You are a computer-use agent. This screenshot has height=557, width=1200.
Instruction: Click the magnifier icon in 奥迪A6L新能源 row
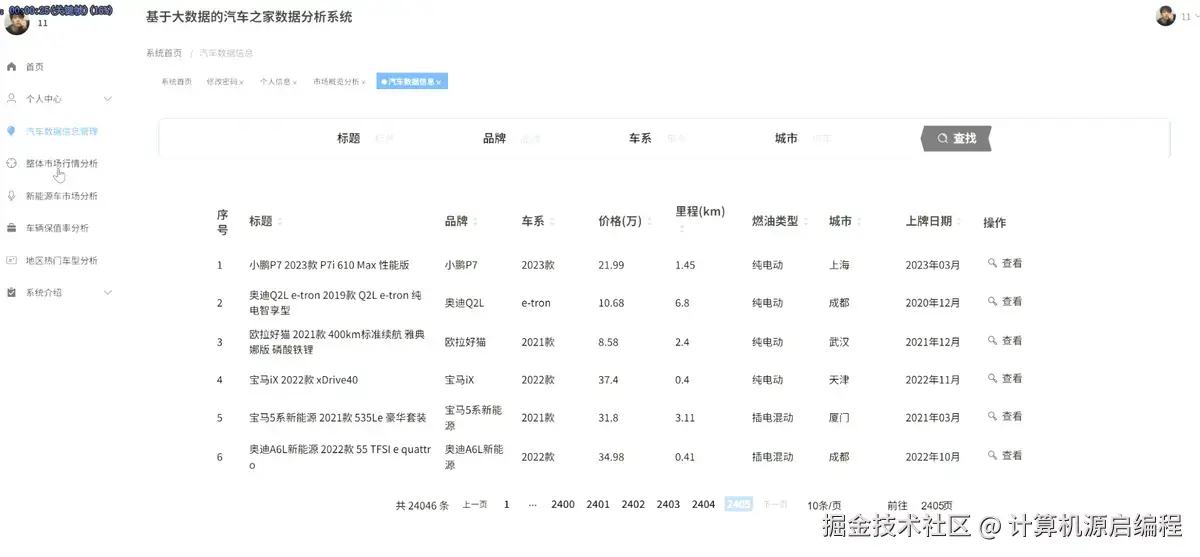[992, 456]
